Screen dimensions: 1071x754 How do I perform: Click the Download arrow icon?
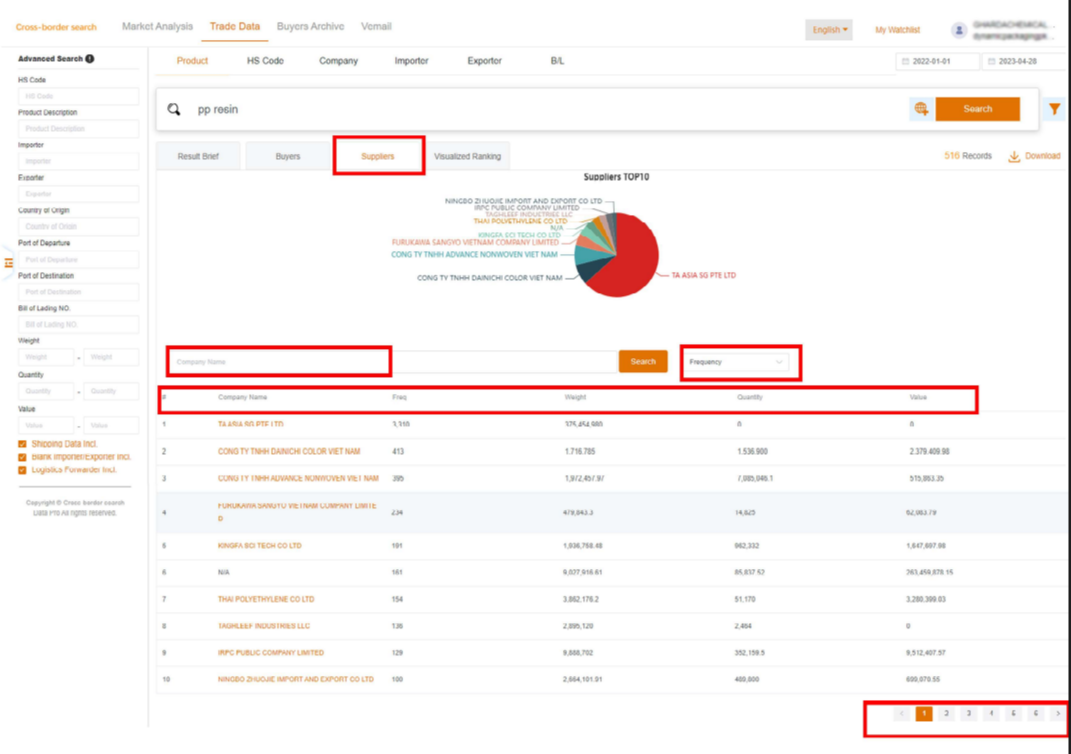1013,156
